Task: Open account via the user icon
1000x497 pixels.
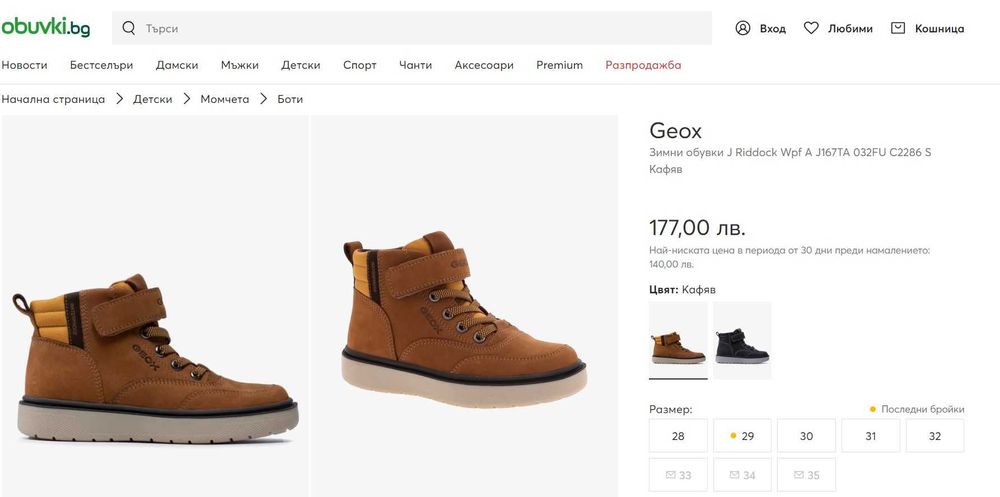Action: point(743,28)
